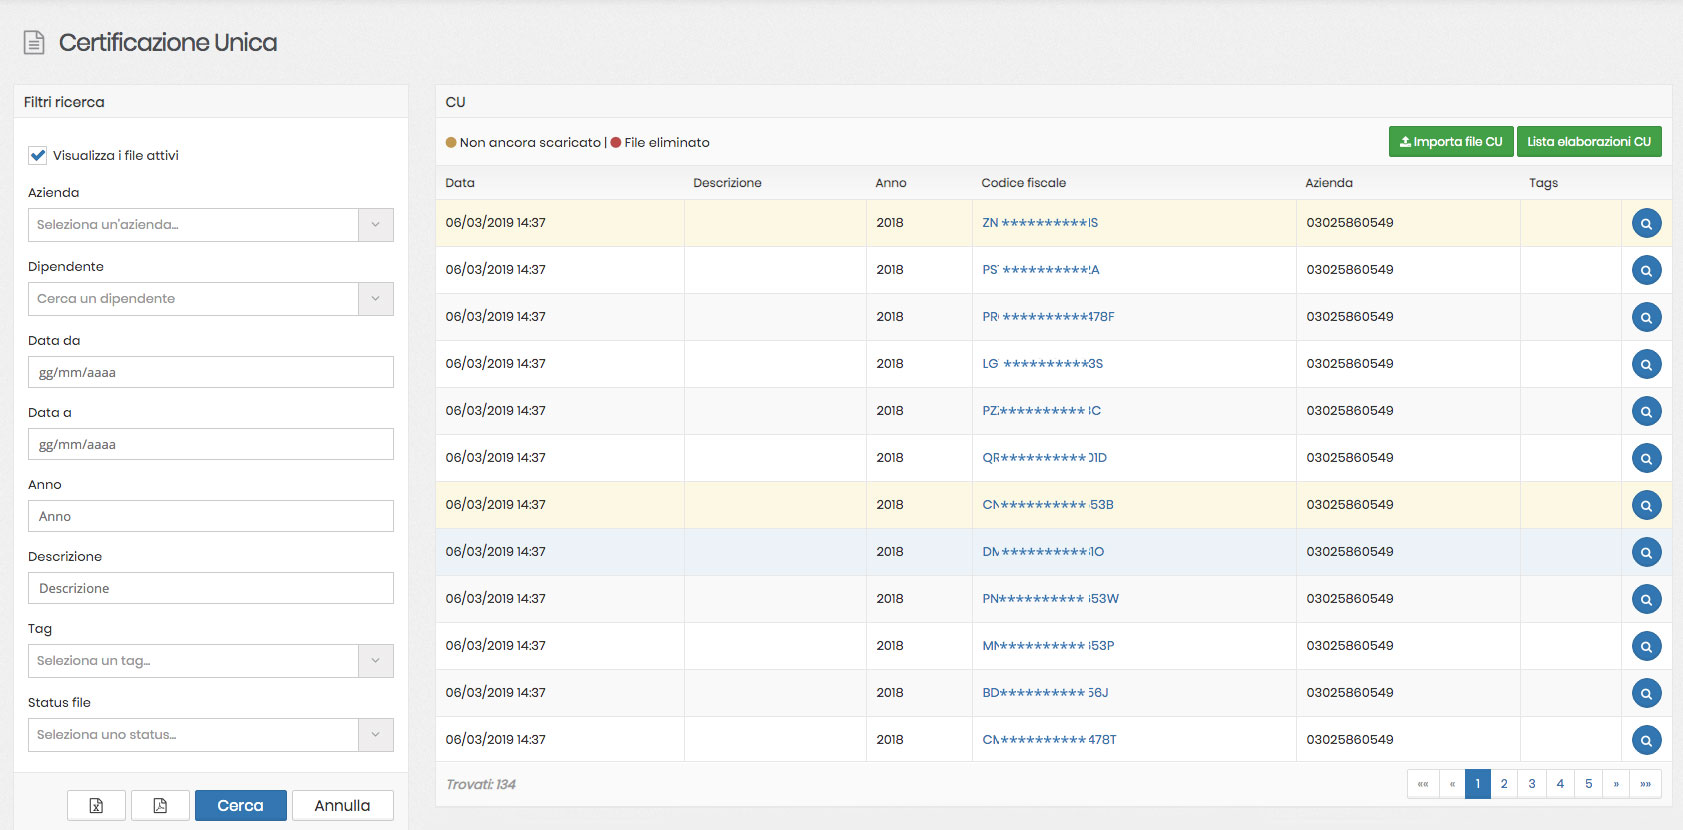
Task: Click magnifier icon for codice fiscale ending 178F
Action: coord(1645,317)
